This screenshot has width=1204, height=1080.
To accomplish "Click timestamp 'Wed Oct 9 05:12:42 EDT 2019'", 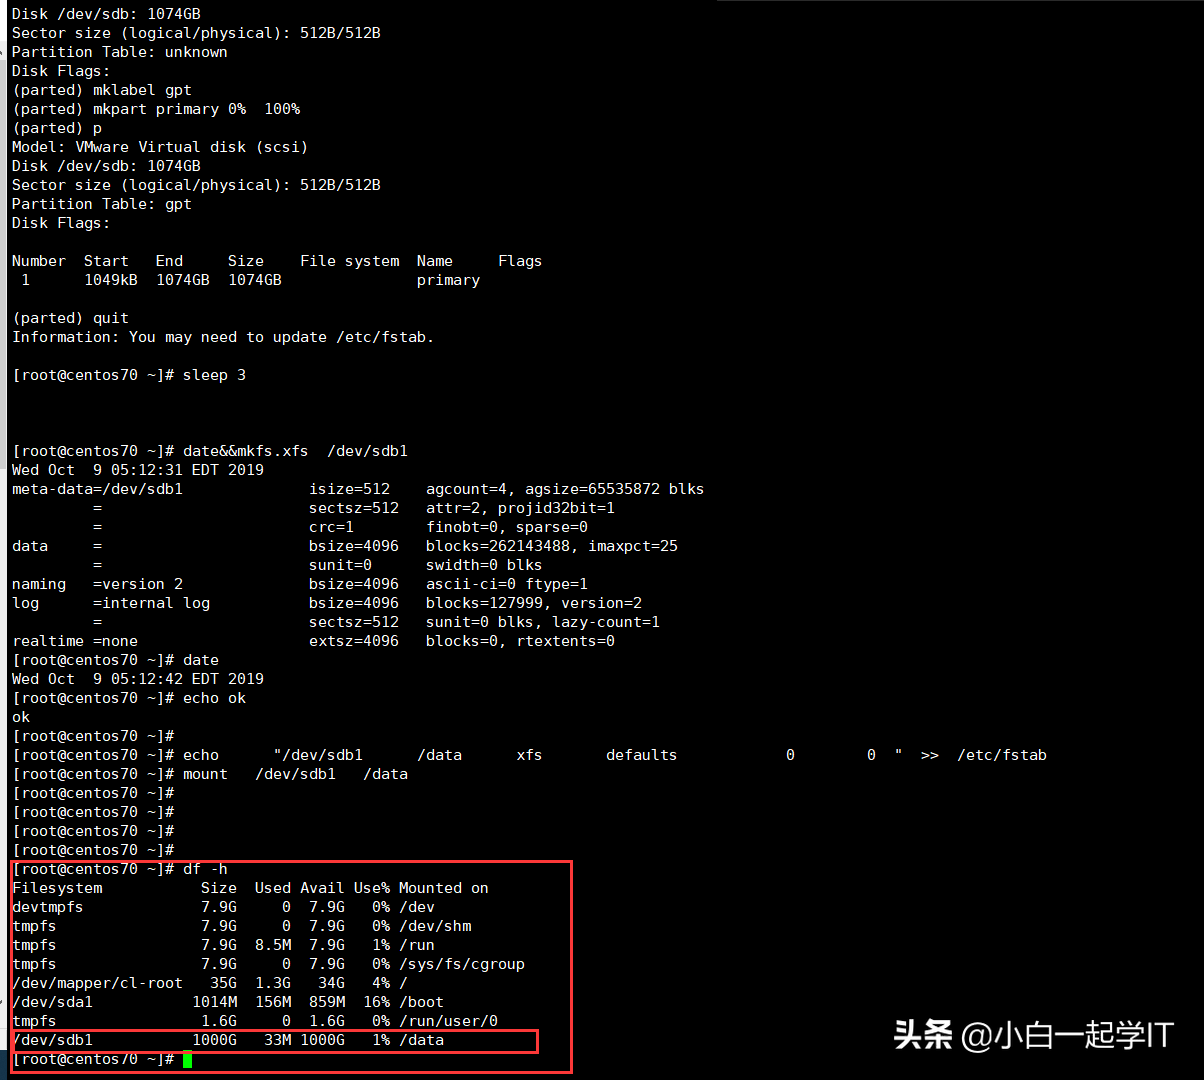I will pos(138,679).
